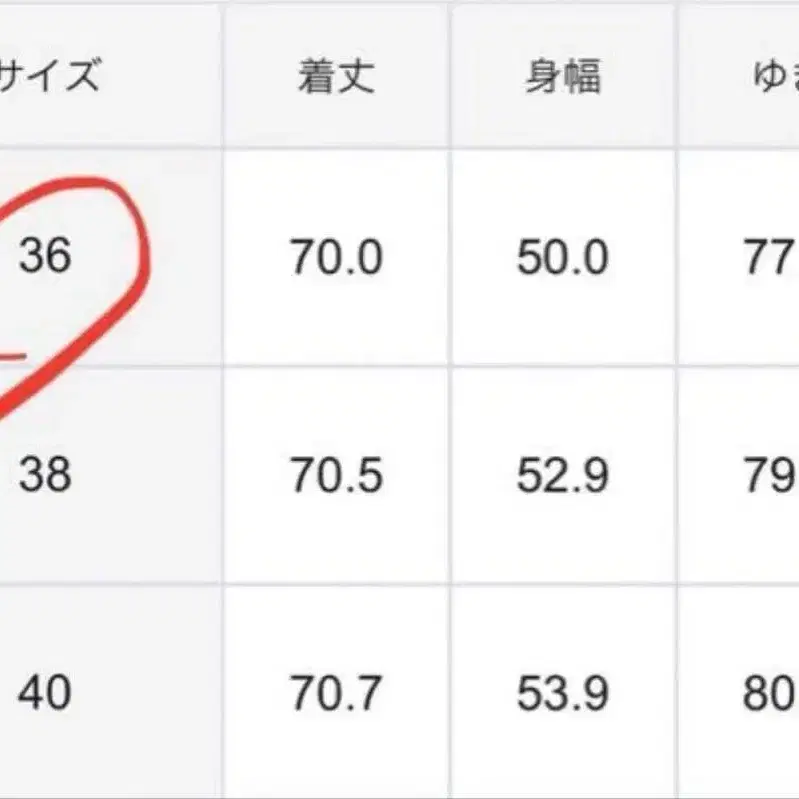Image resolution: width=799 pixels, height=799 pixels.
Task: Click the divider between 着丈 and 身幅 headers
Action: 449,77
